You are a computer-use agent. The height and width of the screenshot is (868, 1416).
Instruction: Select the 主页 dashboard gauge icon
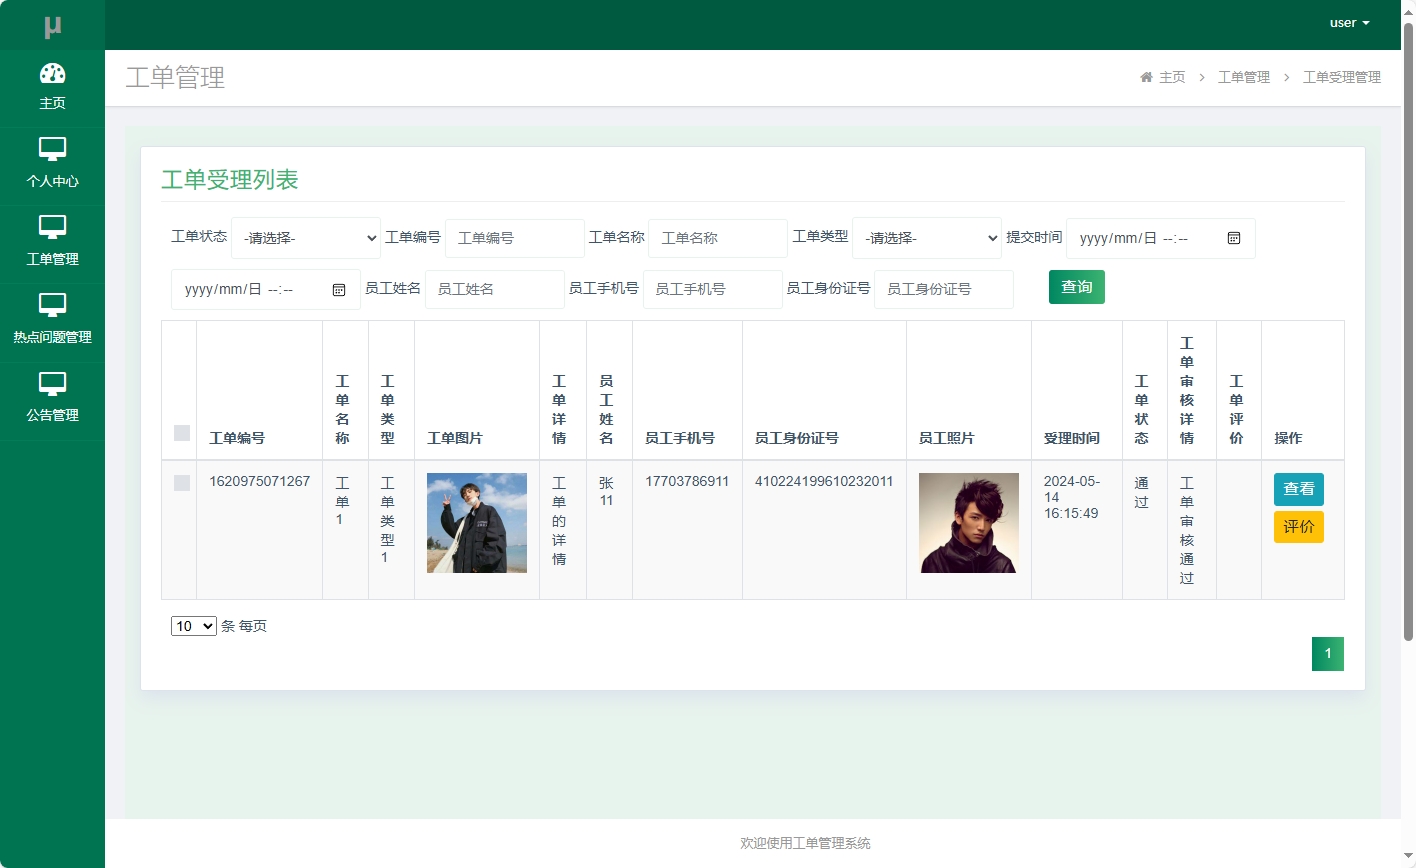point(53,74)
